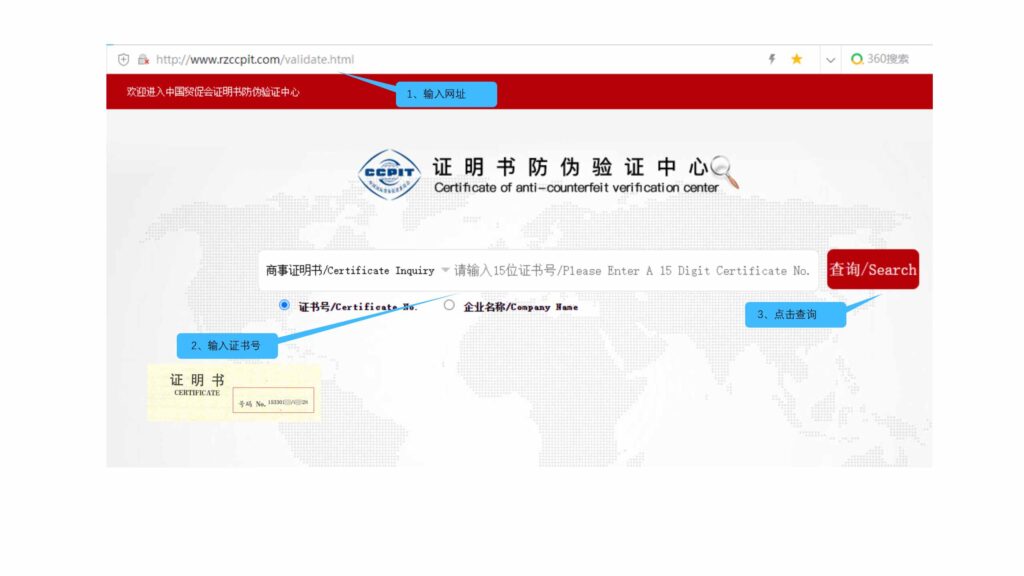This screenshot has width=1024, height=576.
Task: Click the sample certificate thumbnail image
Action: (234, 392)
